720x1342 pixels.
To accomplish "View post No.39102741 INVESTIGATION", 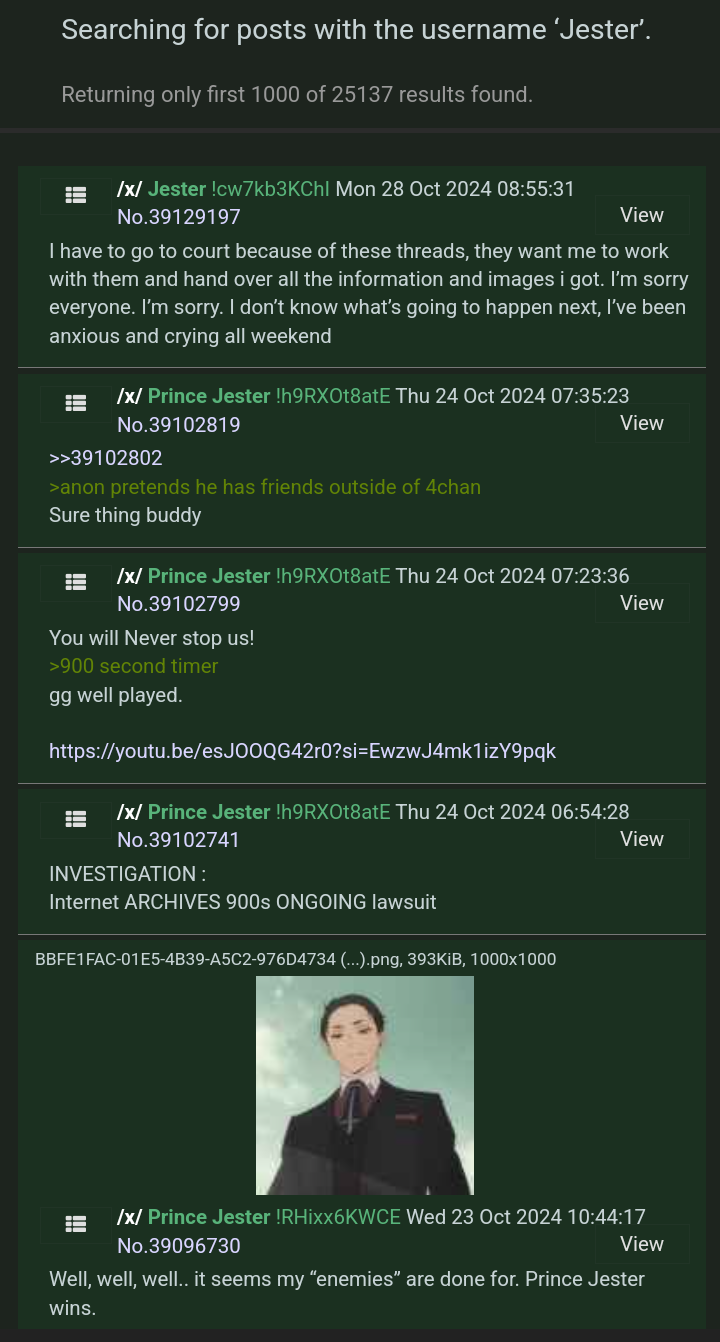I will pos(642,839).
